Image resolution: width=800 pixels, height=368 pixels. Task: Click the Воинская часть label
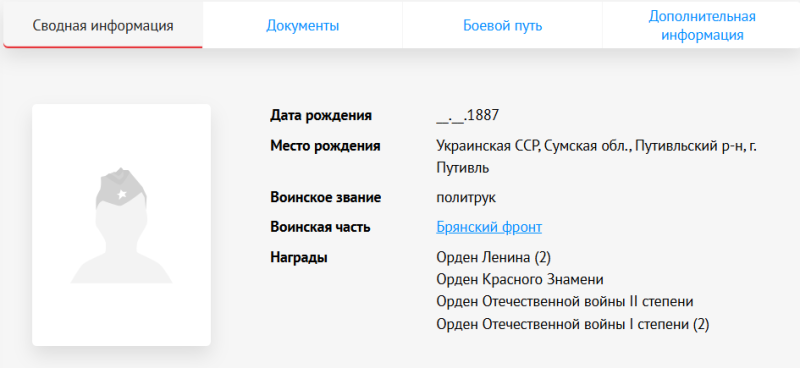320,227
